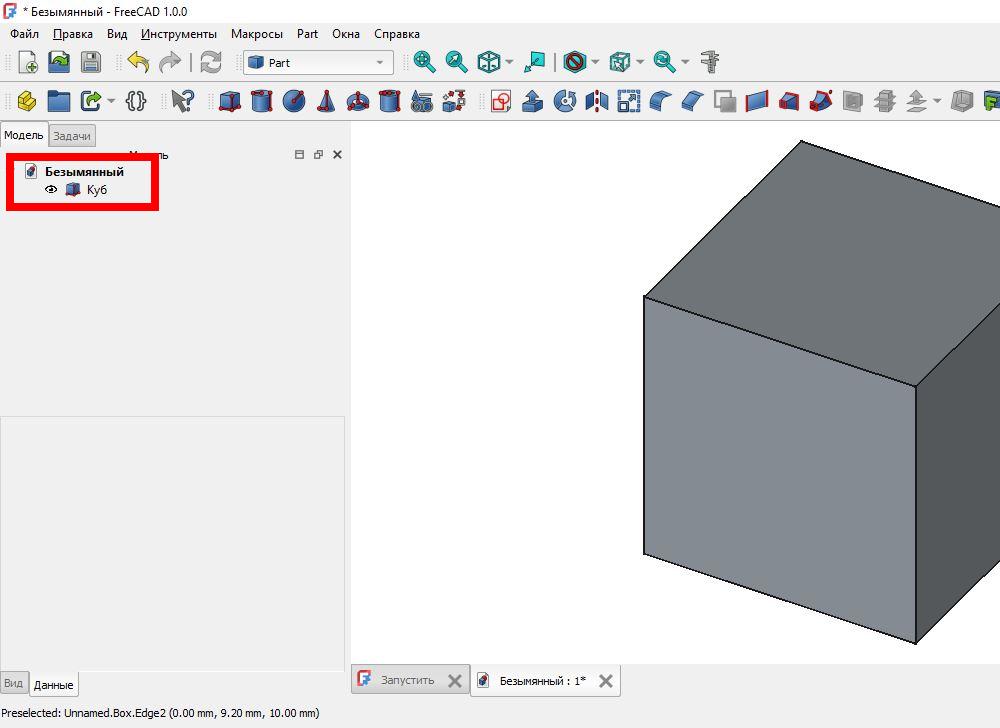Open the Sweep tool
Screen dimensions: 1000x728
(x=821, y=101)
